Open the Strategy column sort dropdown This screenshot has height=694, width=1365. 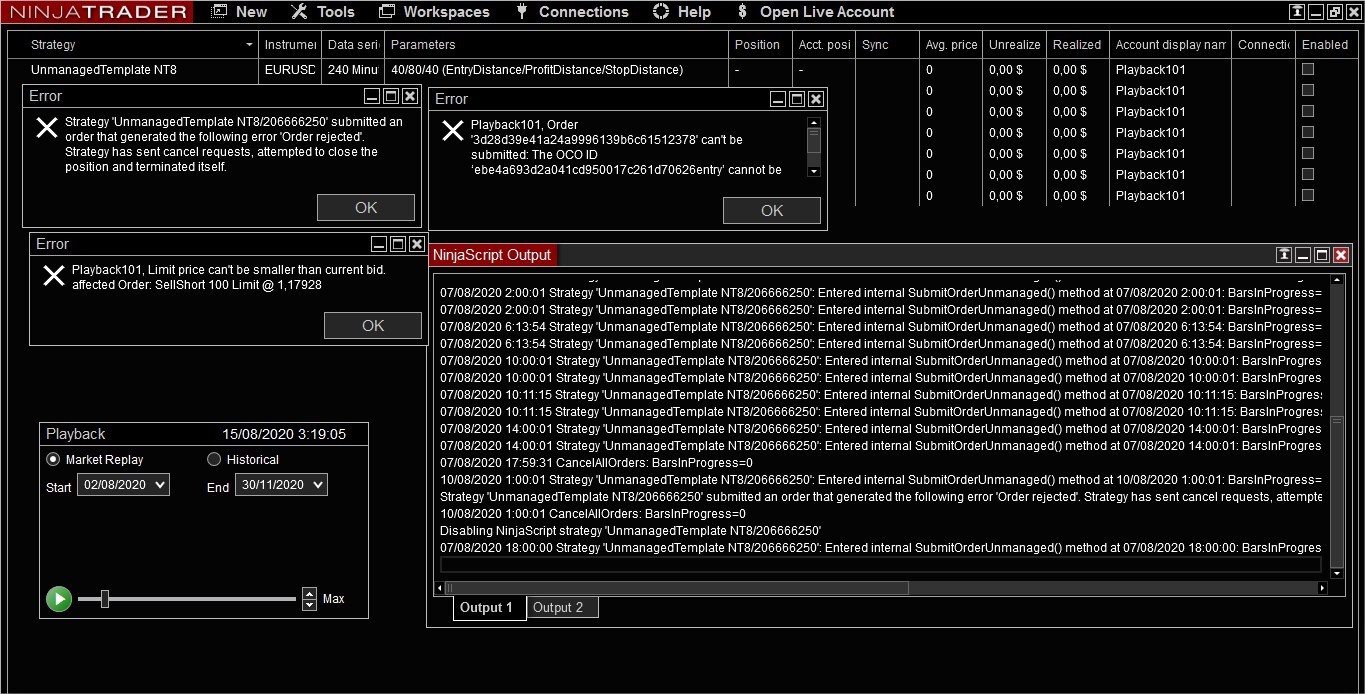pyautogui.click(x=249, y=45)
